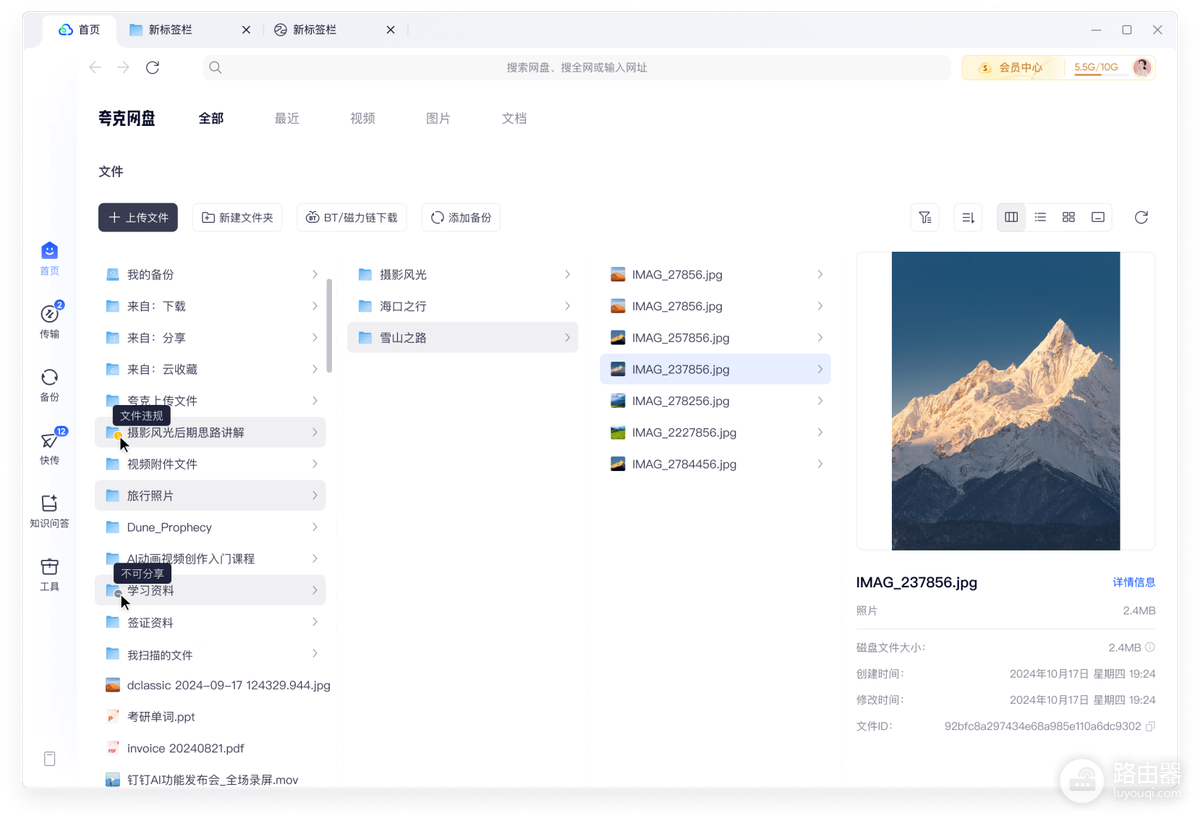The image size is (1200, 821).
Task: Expand the 海口之行 folder chevron
Action: click(567, 306)
